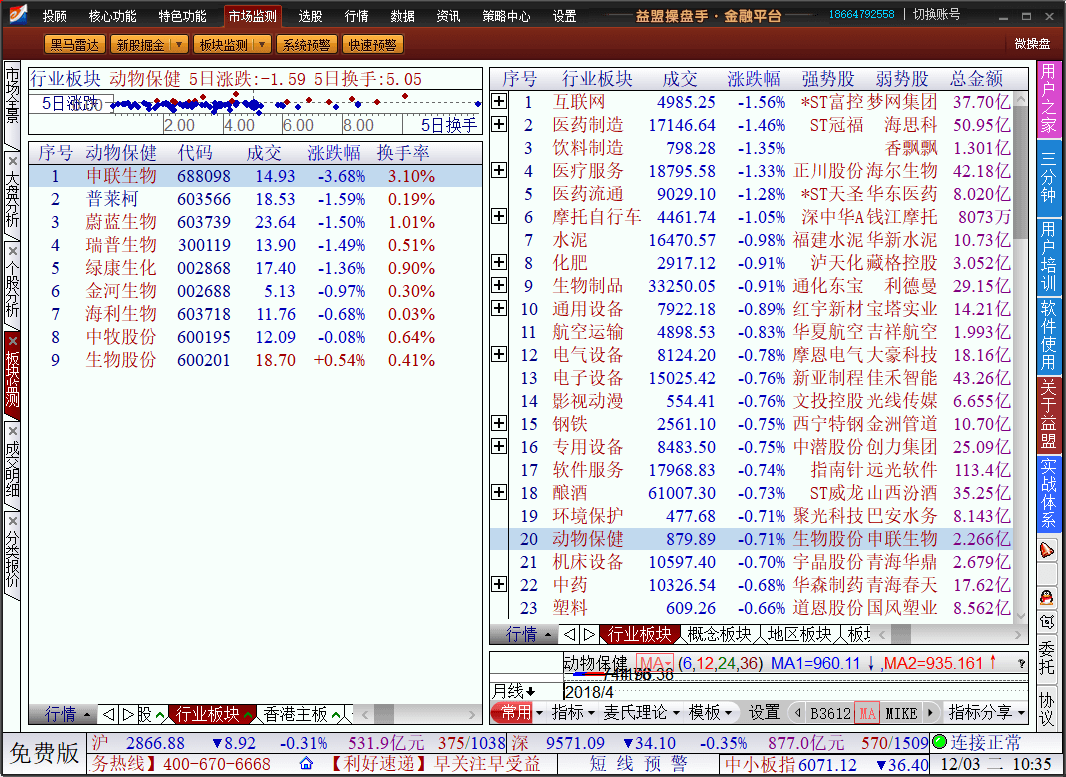
Task: Close the 板块监测 side tab via its X icon
Action: (x=12, y=341)
